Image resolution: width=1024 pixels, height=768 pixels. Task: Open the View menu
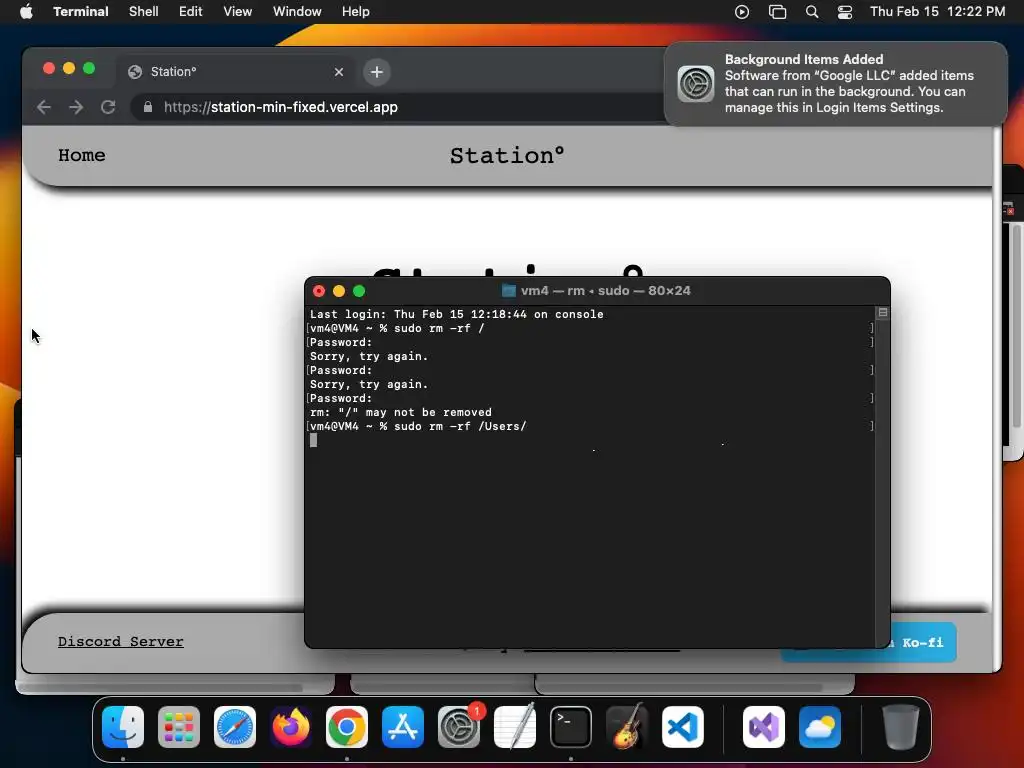tap(237, 12)
